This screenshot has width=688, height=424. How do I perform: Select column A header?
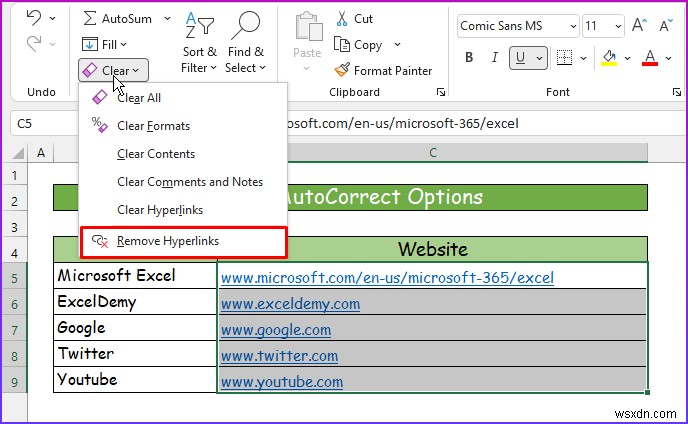point(41,153)
